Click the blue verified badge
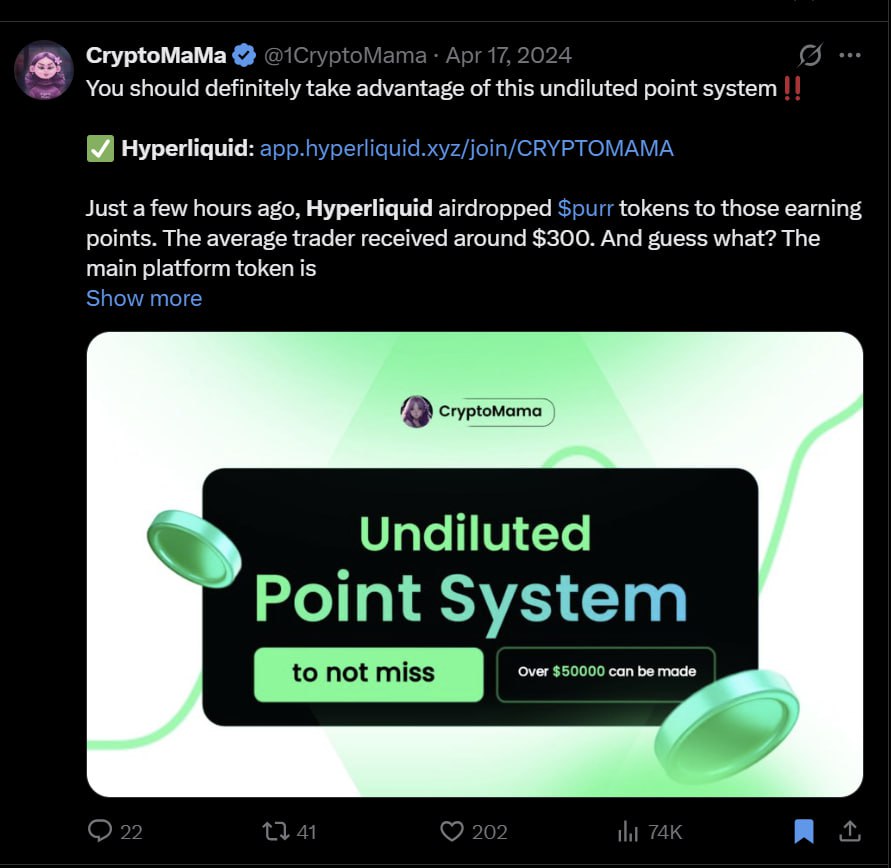 243,55
